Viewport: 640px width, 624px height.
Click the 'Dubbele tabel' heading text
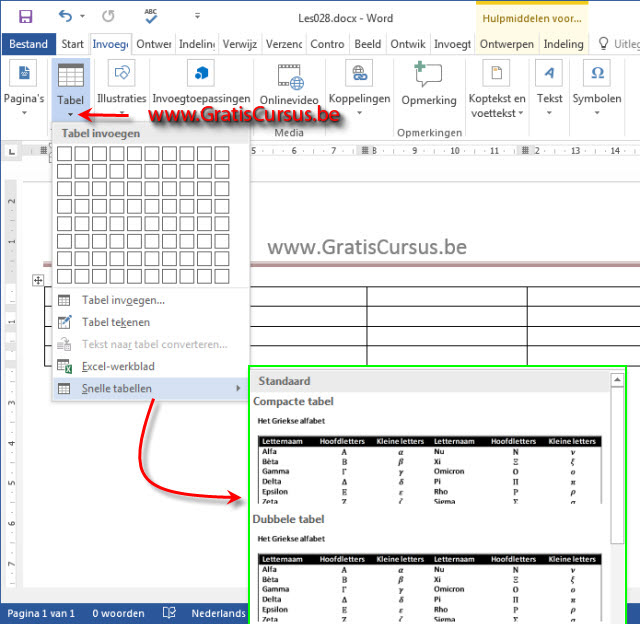click(x=288, y=519)
